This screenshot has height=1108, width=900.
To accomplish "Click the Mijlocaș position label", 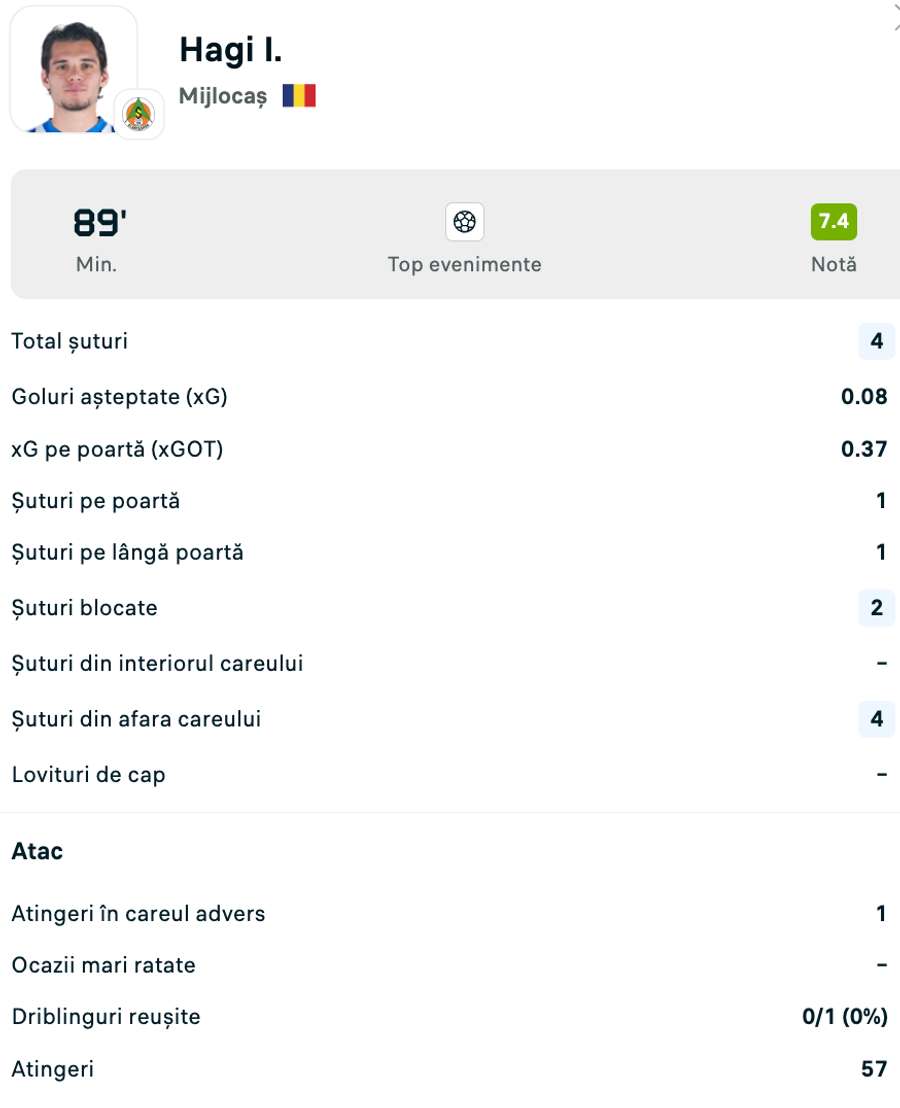I will (x=223, y=96).
